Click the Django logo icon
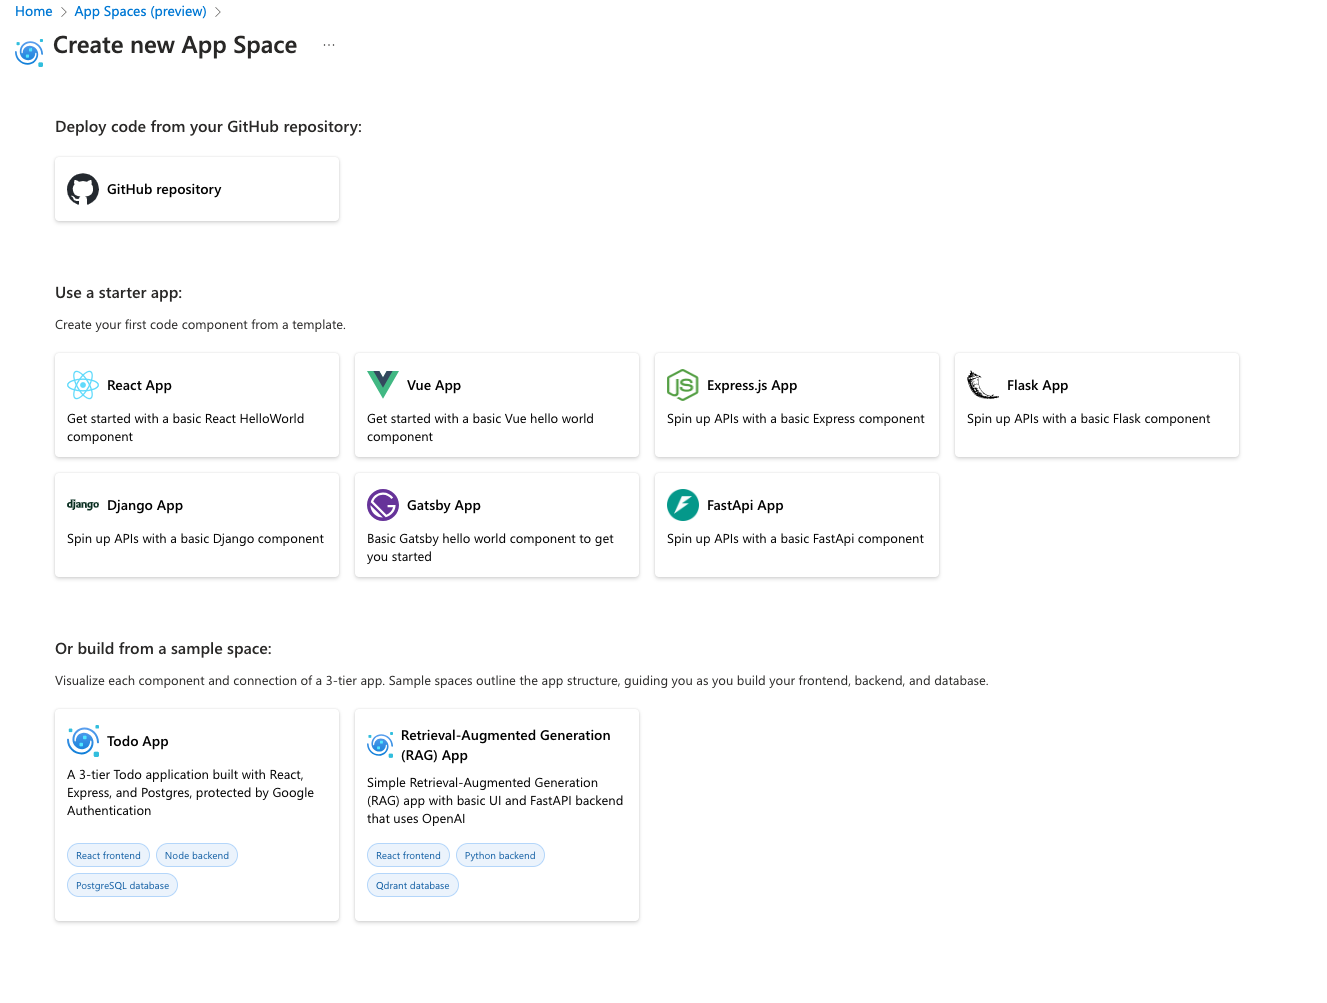1327x1003 pixels. 83,504
